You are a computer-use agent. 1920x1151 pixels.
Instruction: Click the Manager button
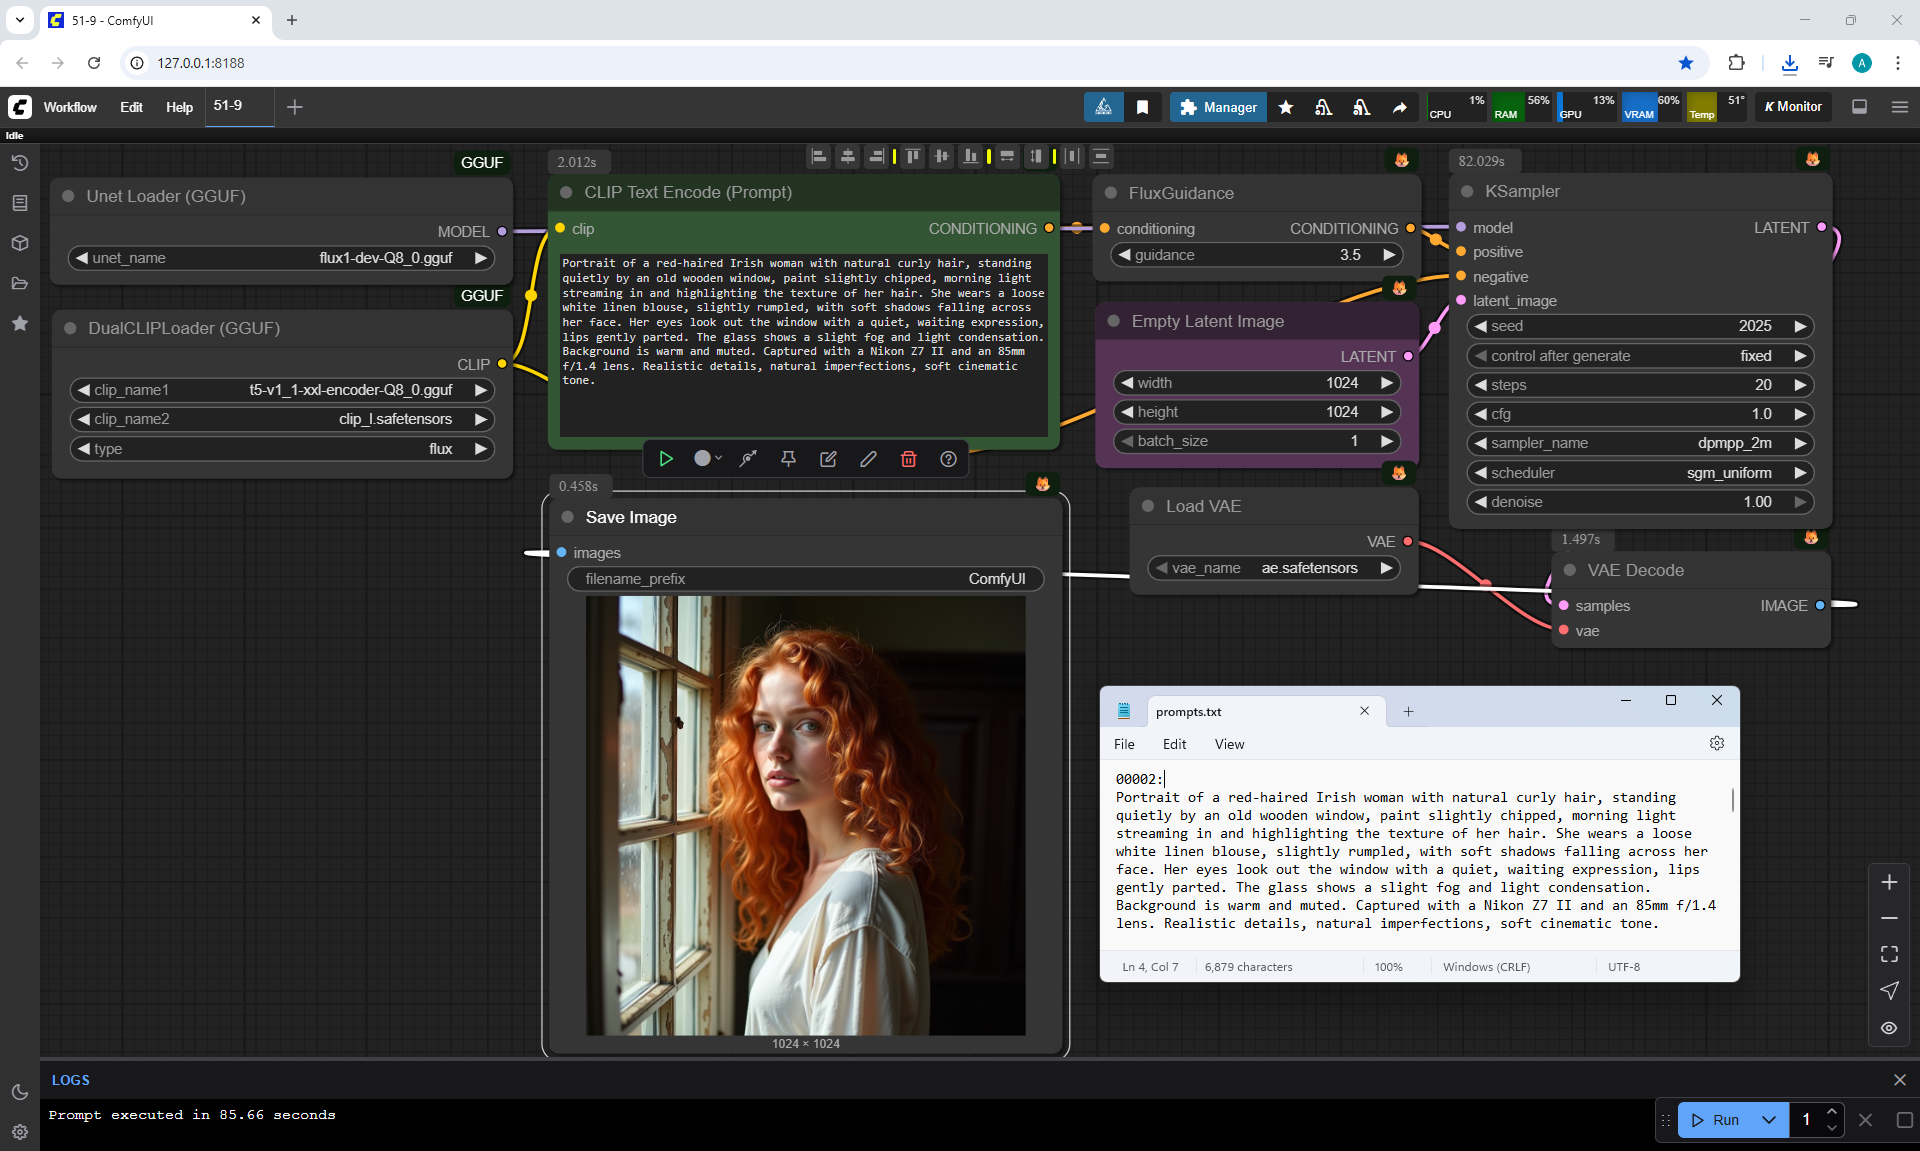tap(1218, 107)
